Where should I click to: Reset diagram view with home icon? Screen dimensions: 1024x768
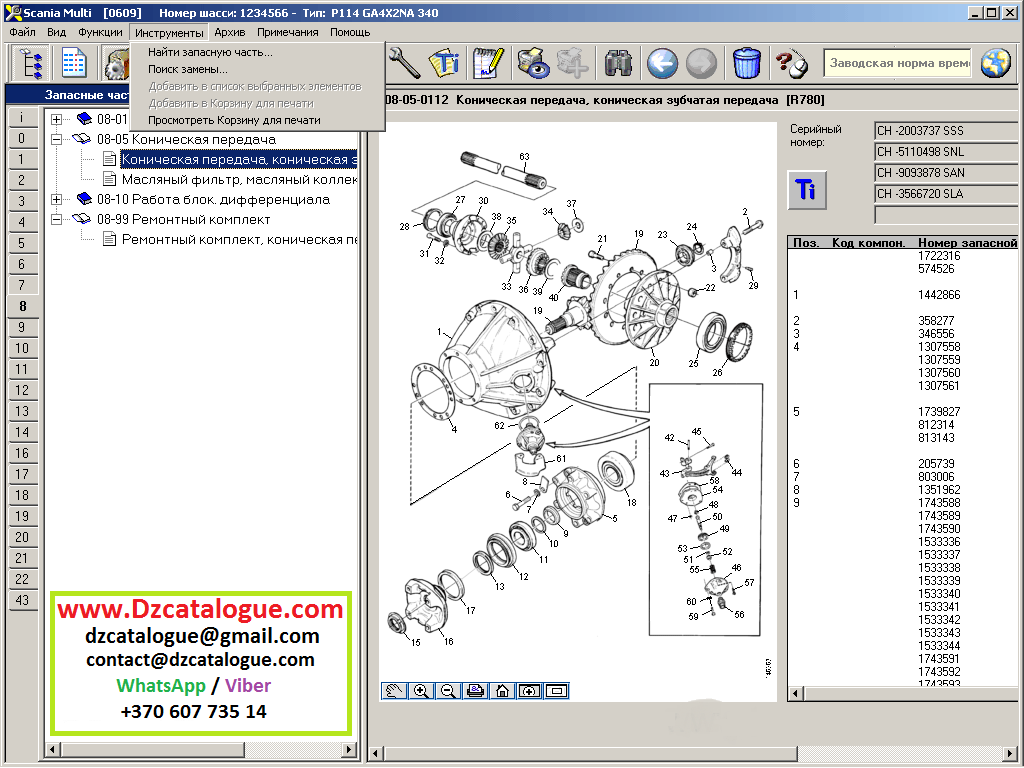click(x=502, y=691)
